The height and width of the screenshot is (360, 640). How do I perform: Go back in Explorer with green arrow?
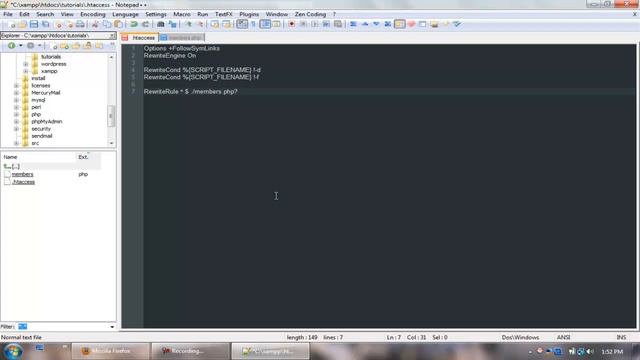pyautogui.click(x=11, y=46)
